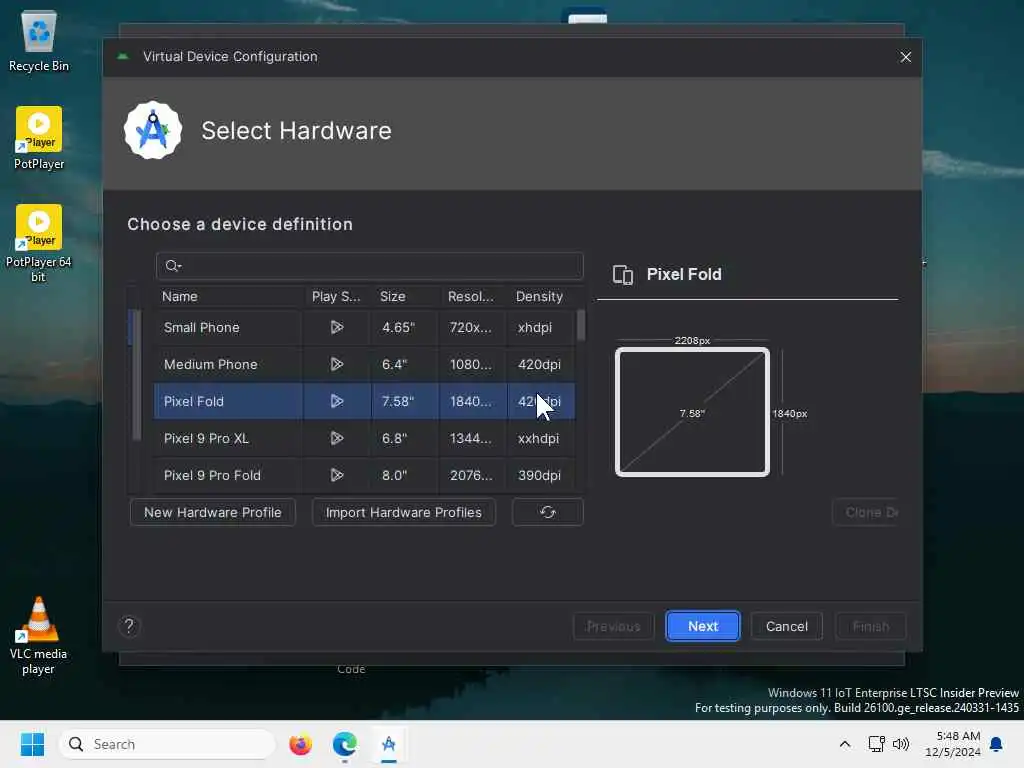1024x768 pixels.
Task: Click the device category list scrollbar
Action: tap(136, 375)
